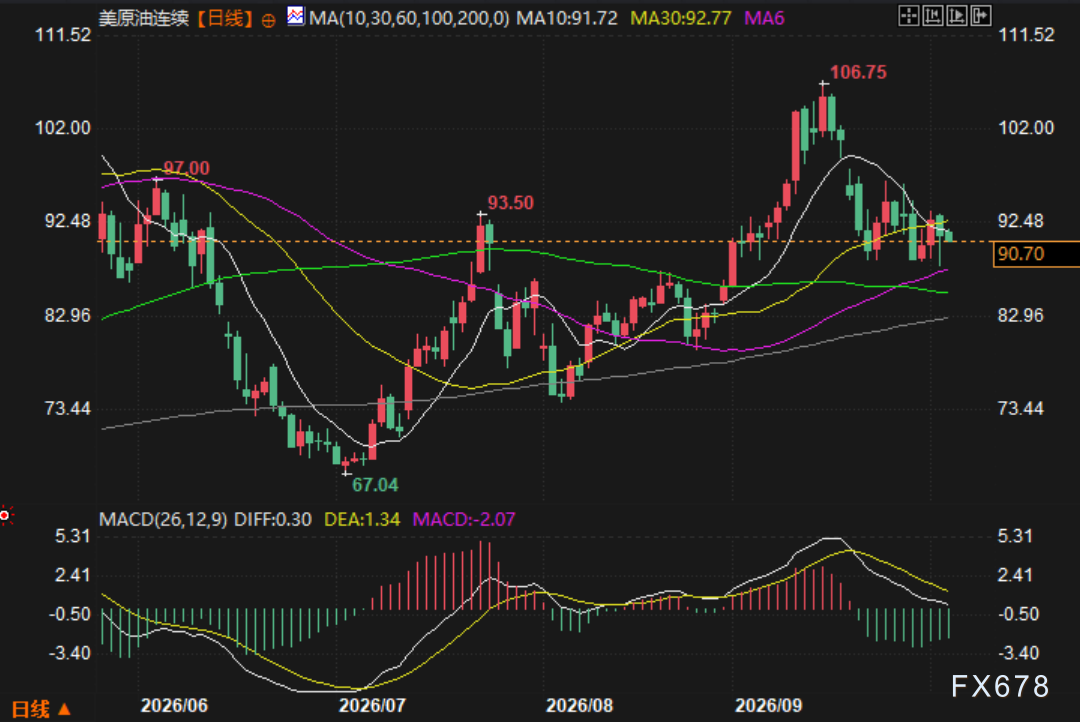The width and height of the screenshot is (1080, 722).
Task: Click the 2026/07 date axis label
Action: click(x=372, y=705)
